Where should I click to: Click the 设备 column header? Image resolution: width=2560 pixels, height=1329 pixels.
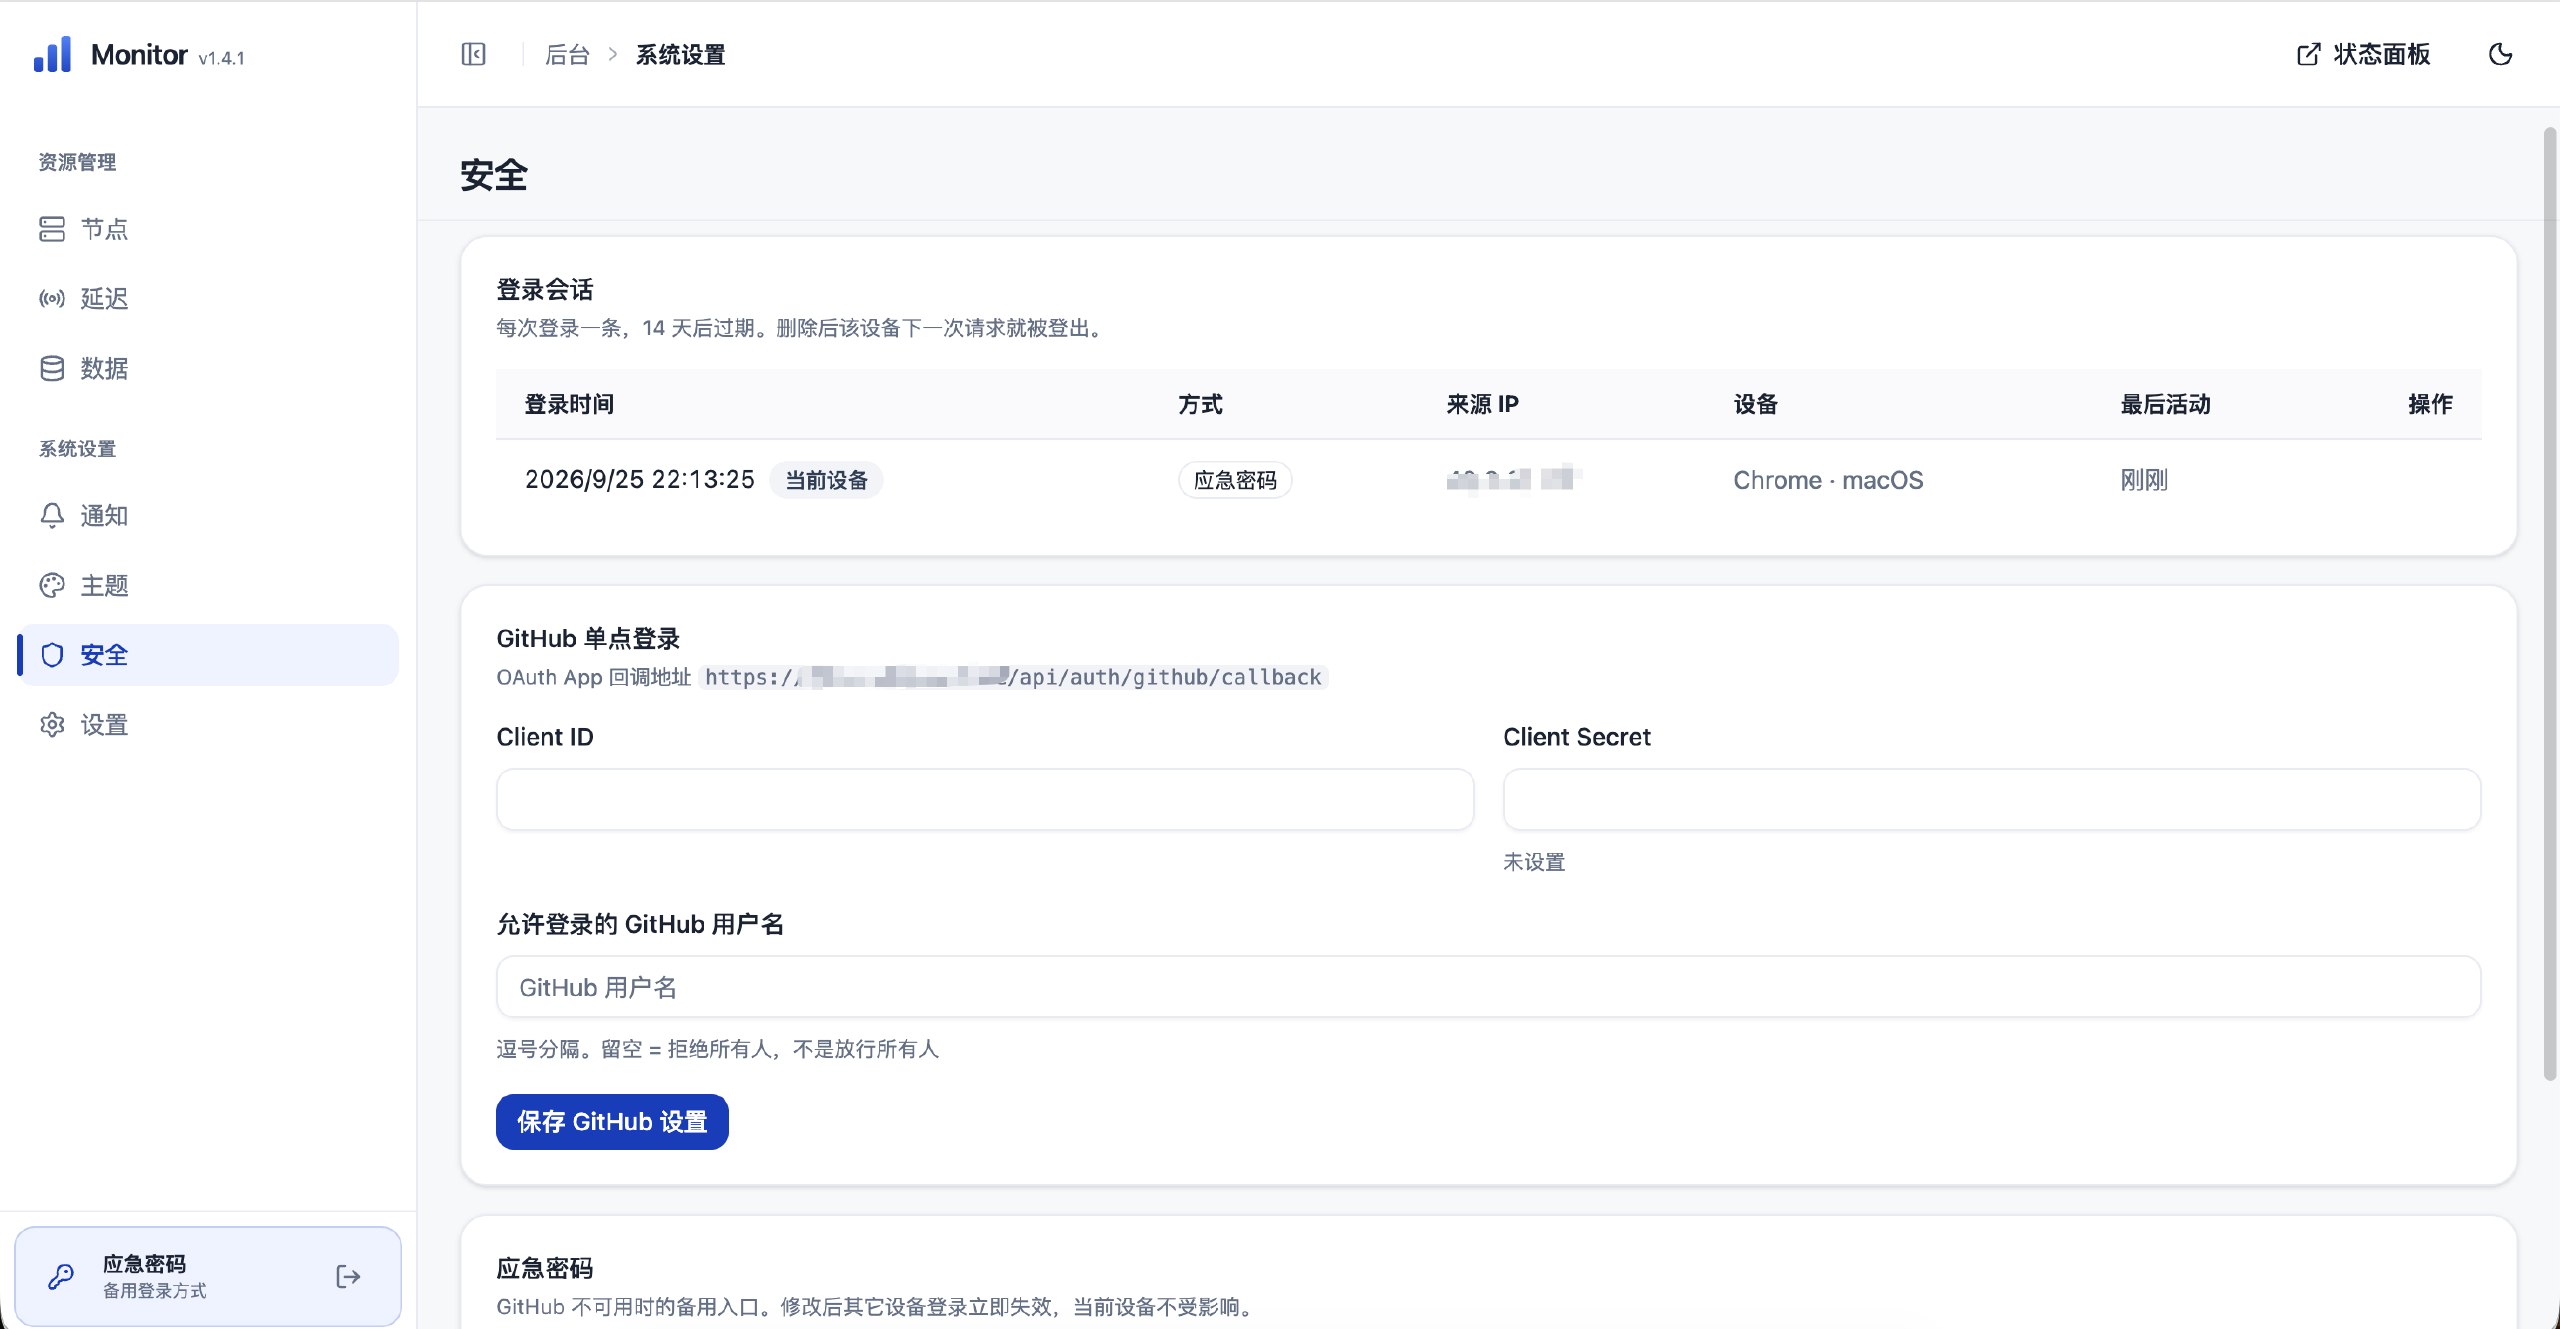[1756, 404]
